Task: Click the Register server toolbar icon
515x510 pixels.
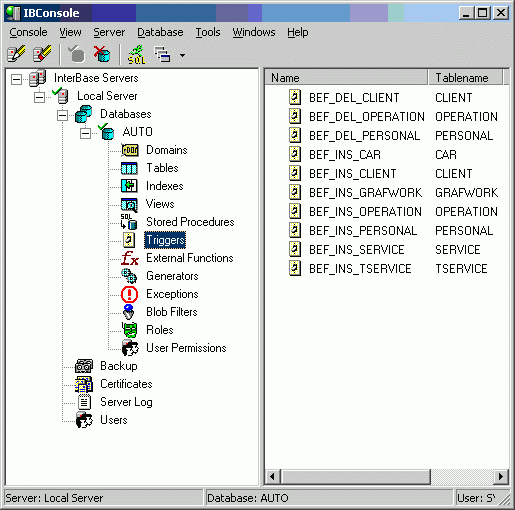Action: tap(16, 54)
